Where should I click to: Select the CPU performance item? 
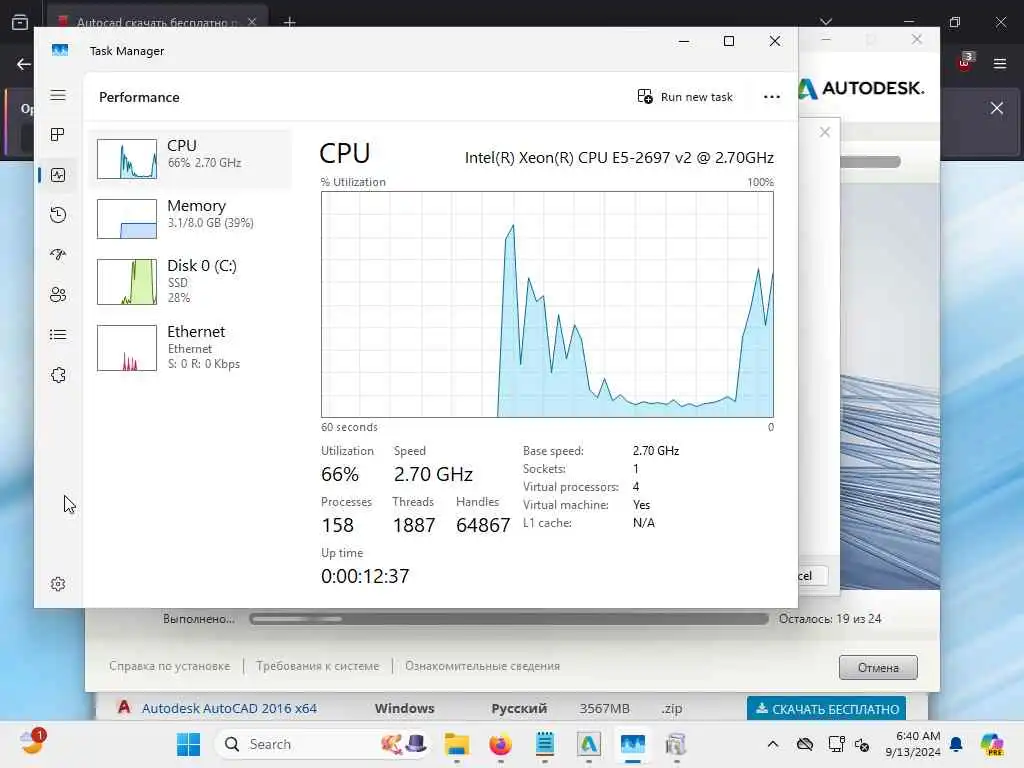[190, 159]
